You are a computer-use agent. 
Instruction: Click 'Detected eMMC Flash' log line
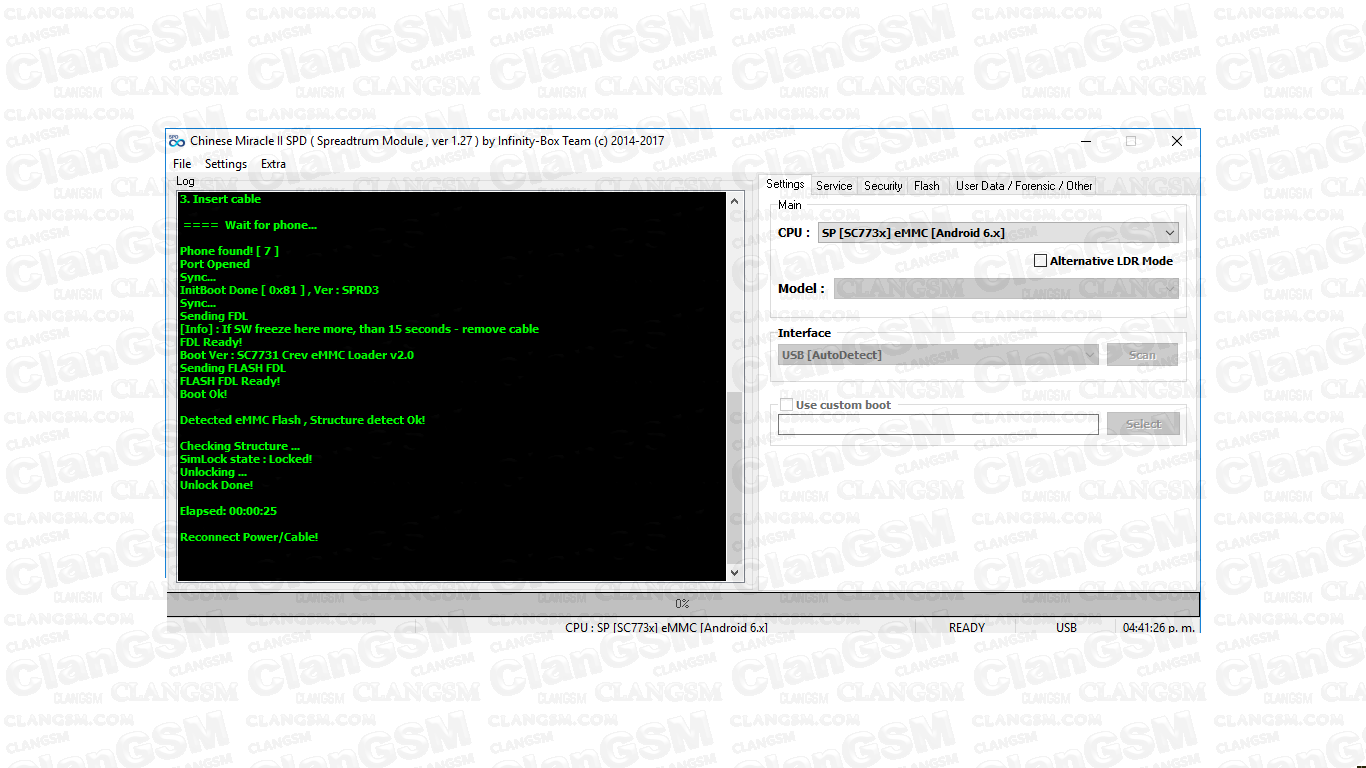302,420
